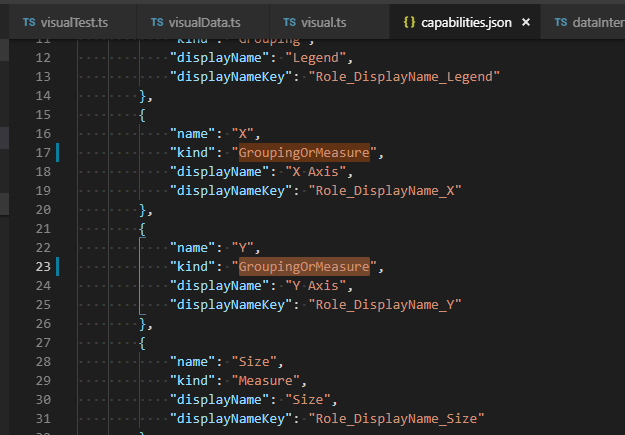Click the "Size" name value on line 28
This screenshot has height=435, width=625.
(254, 362)
